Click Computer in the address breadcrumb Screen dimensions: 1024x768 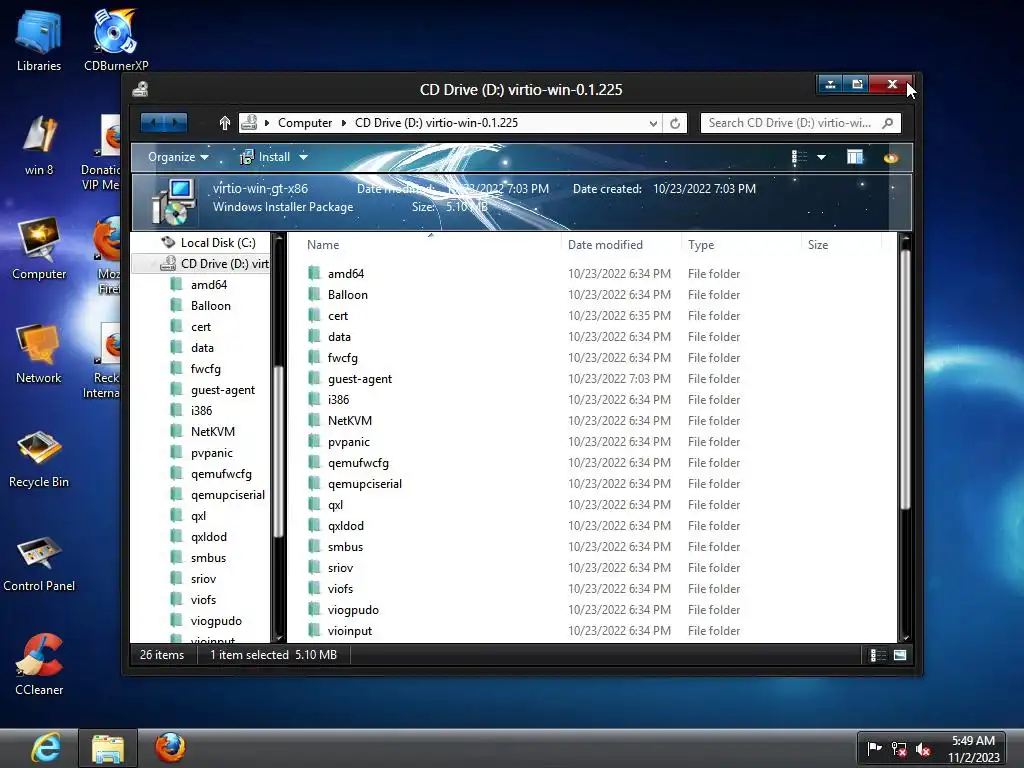(305, 123)
